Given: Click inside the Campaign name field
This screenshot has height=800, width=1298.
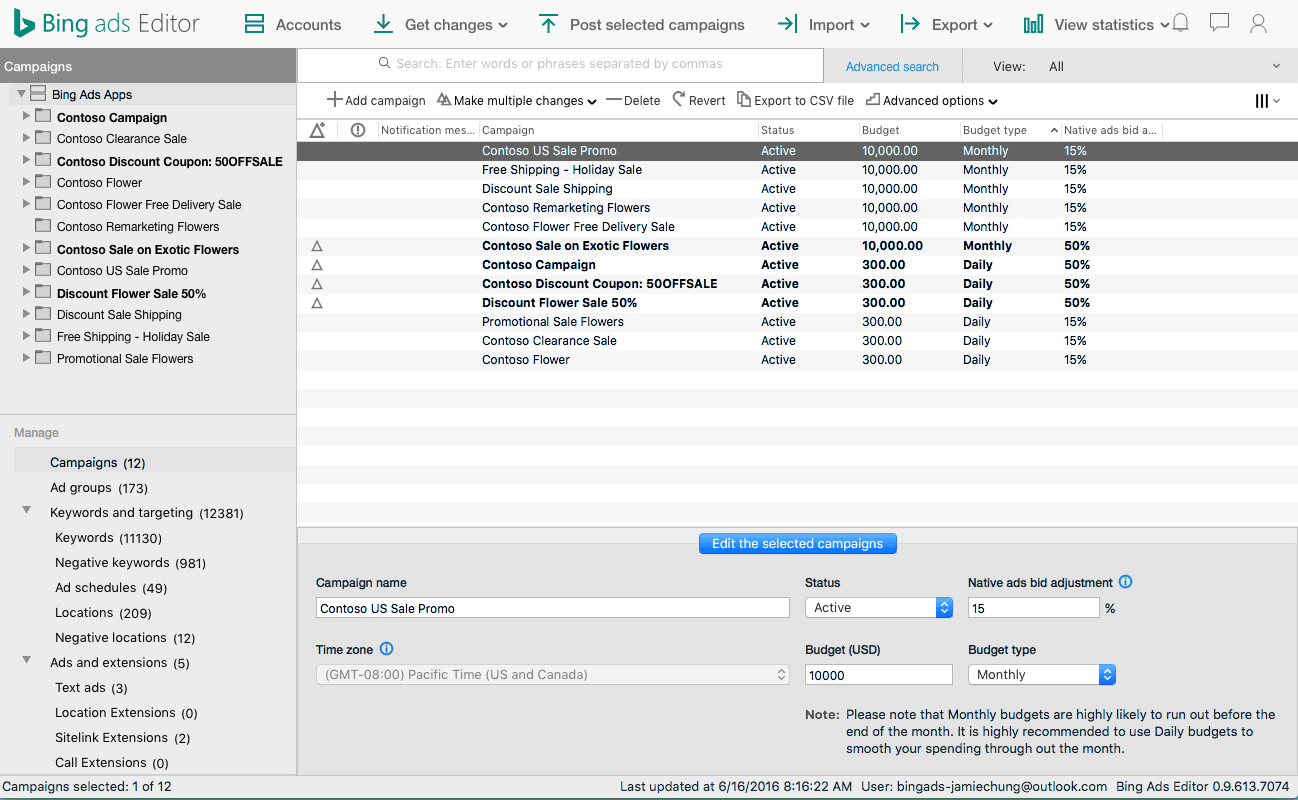Looking at the screenshot, I should [552, 607].
